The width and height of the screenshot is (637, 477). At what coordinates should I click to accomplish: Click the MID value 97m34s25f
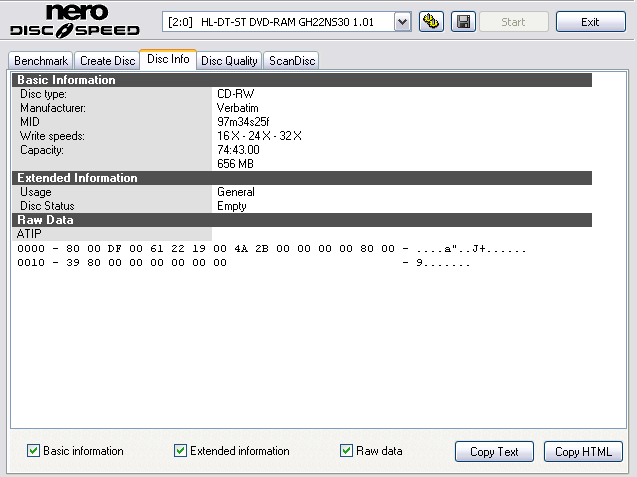click(x=243, y=122)
